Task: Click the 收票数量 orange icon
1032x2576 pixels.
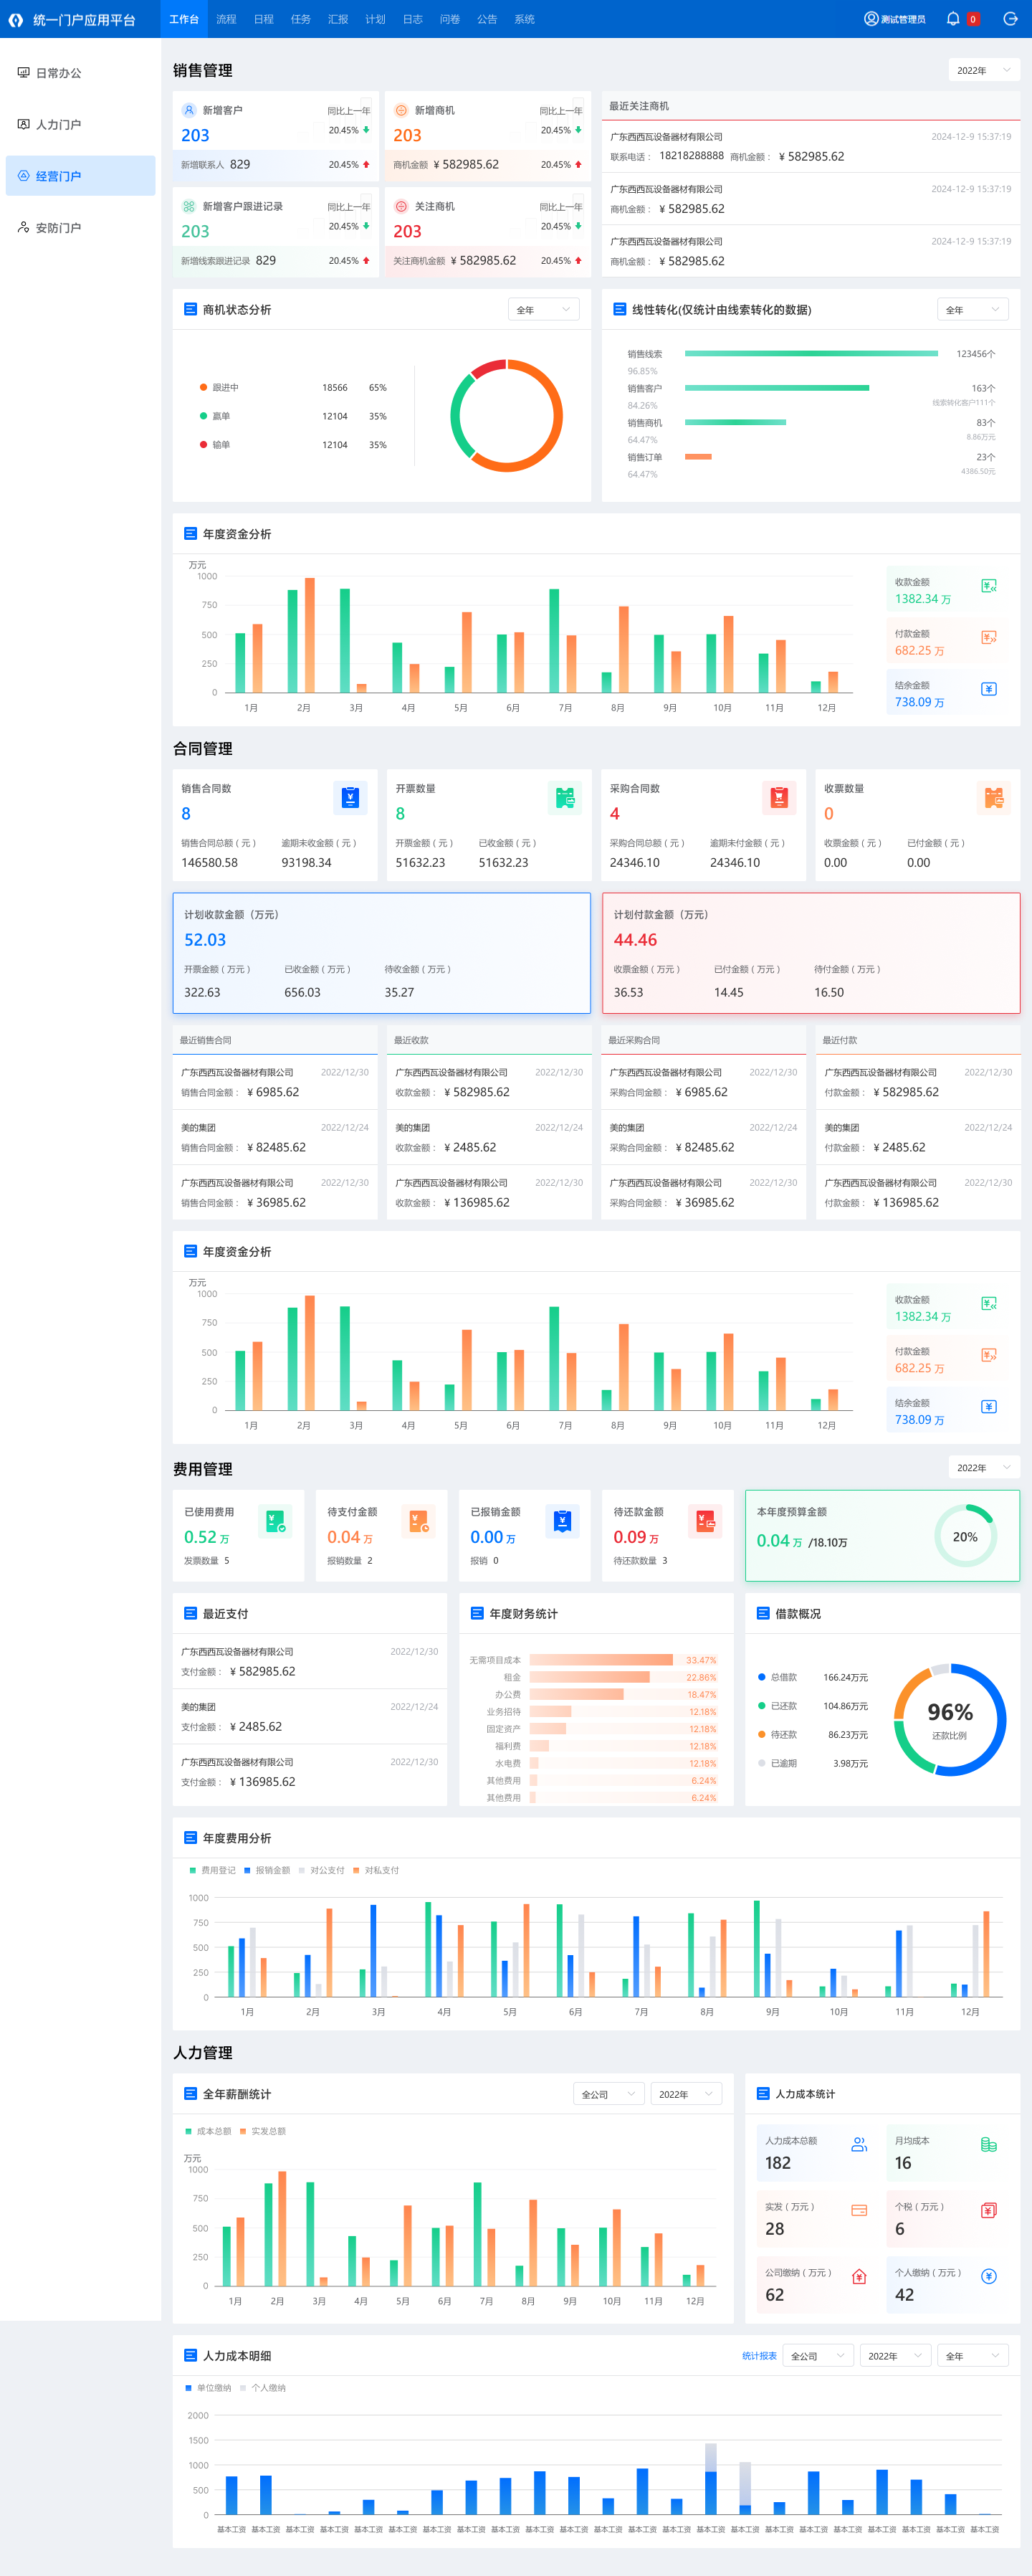Action: coord(993,797)
